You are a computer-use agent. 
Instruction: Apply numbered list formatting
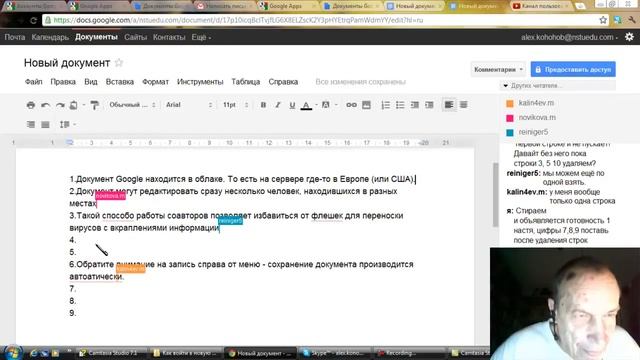pyautogui.click(x=385, y=105)
